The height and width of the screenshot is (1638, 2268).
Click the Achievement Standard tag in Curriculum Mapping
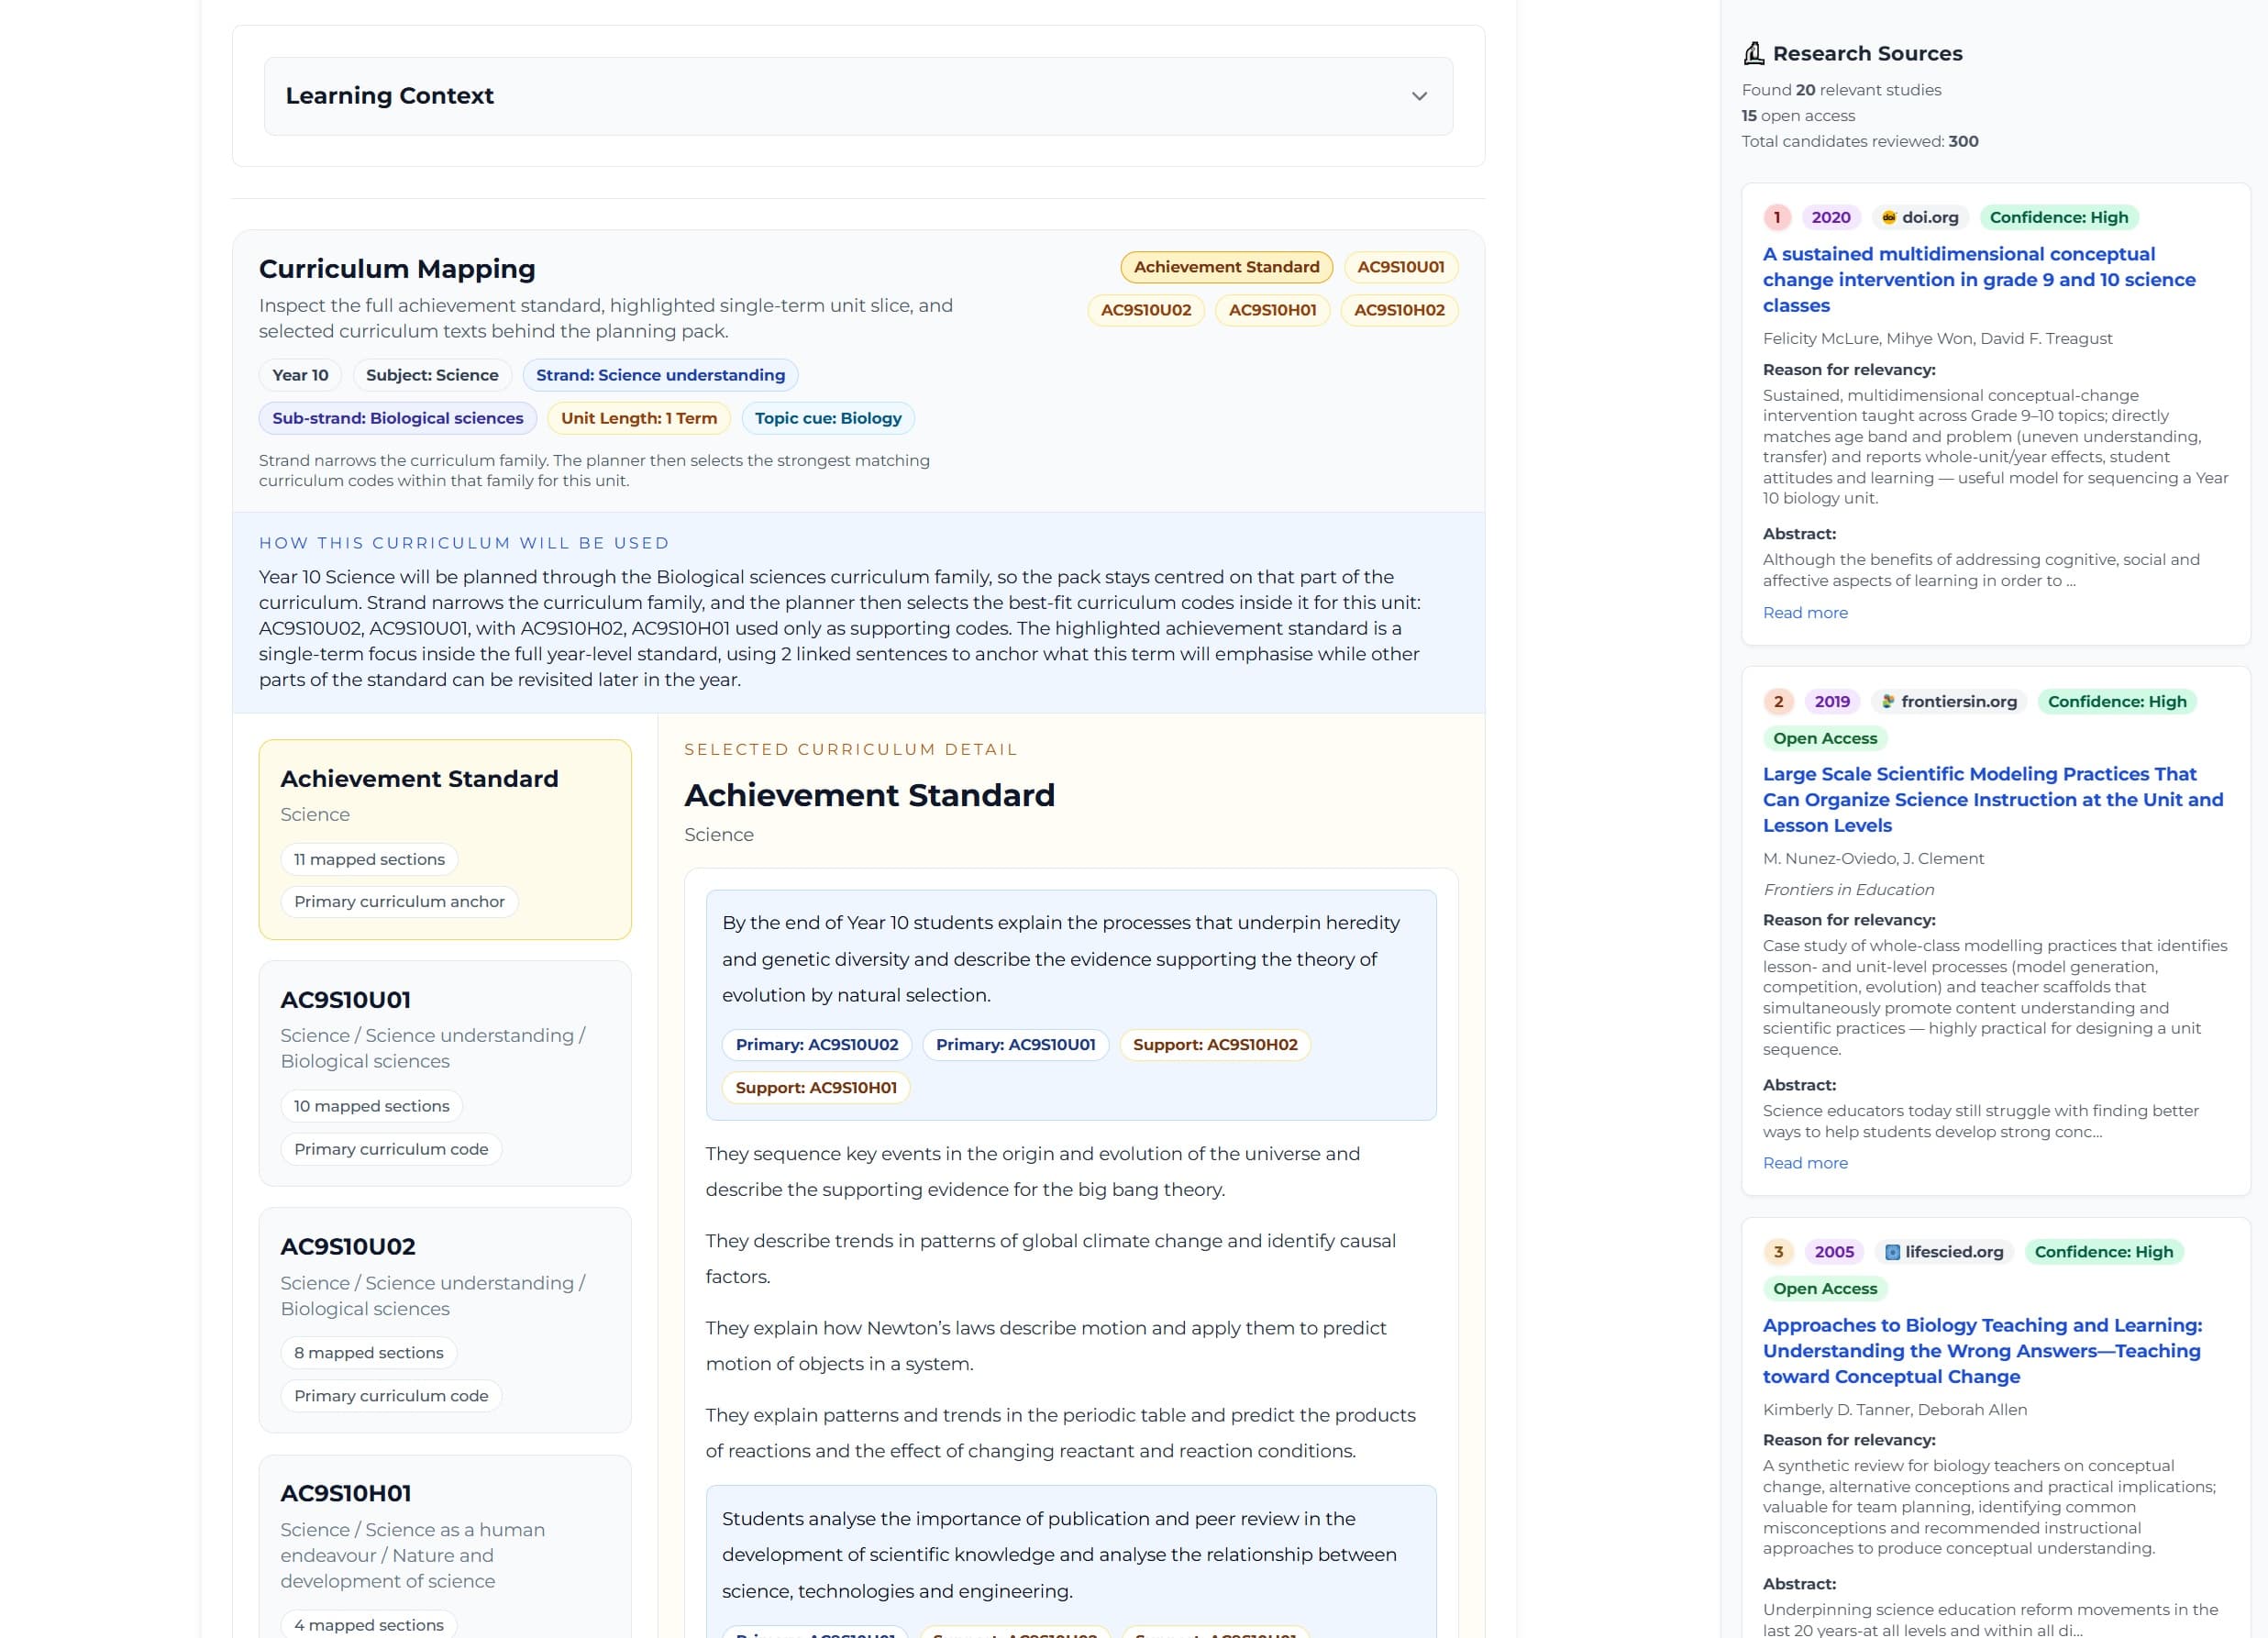[1226, 267]
